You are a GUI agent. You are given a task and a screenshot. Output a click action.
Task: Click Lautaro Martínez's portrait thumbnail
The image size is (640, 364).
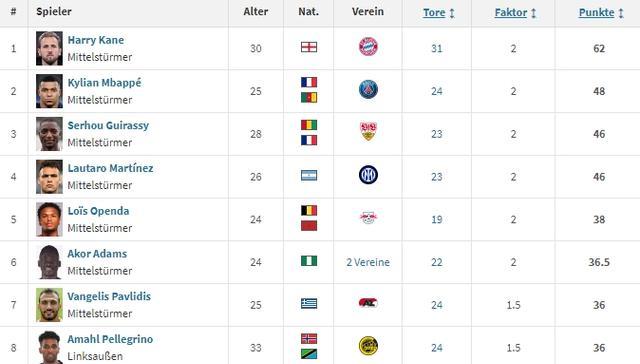49,177
